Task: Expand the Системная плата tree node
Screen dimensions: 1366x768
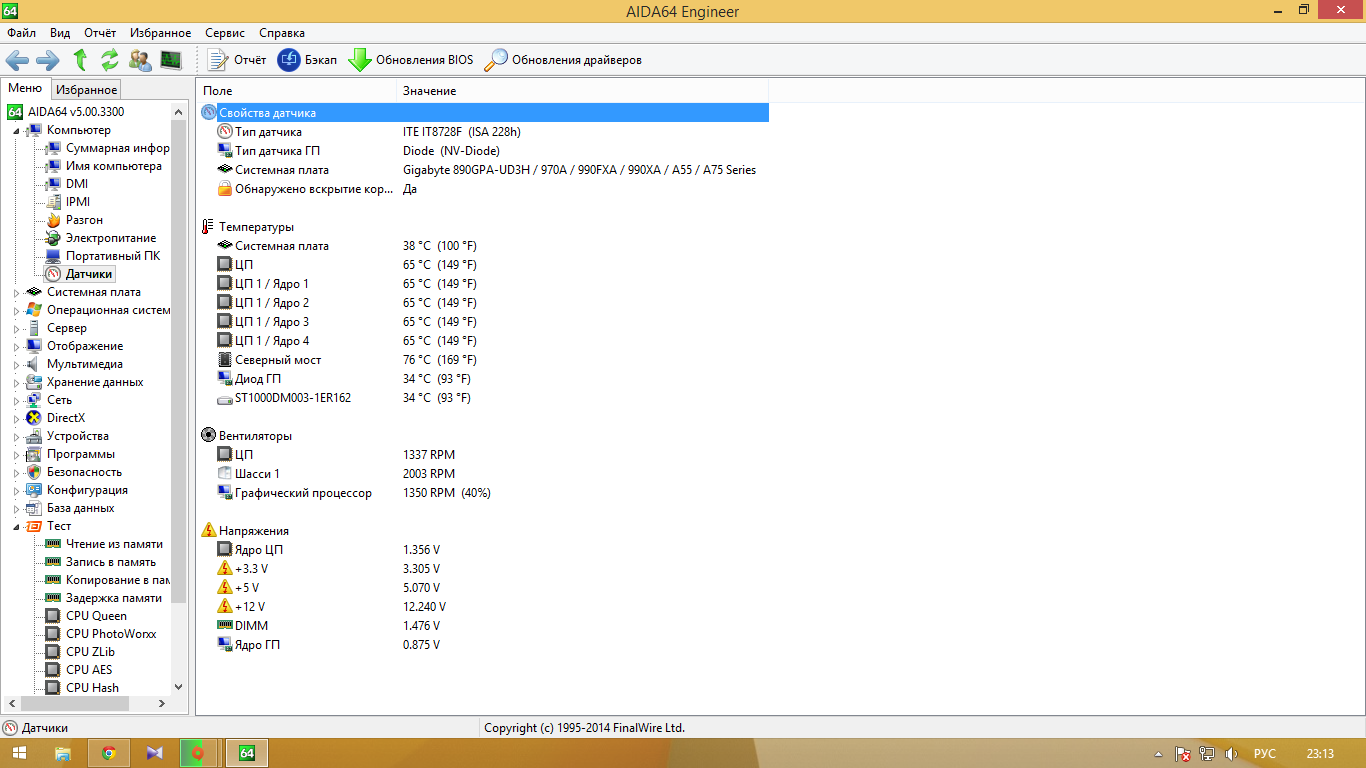Action: pyautogui.click(x=16, y=292)
